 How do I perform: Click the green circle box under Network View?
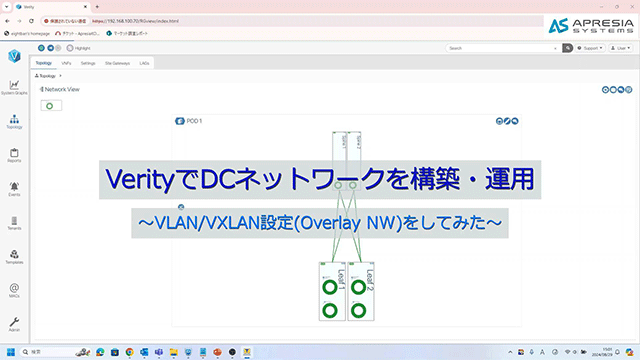[51, 106]
